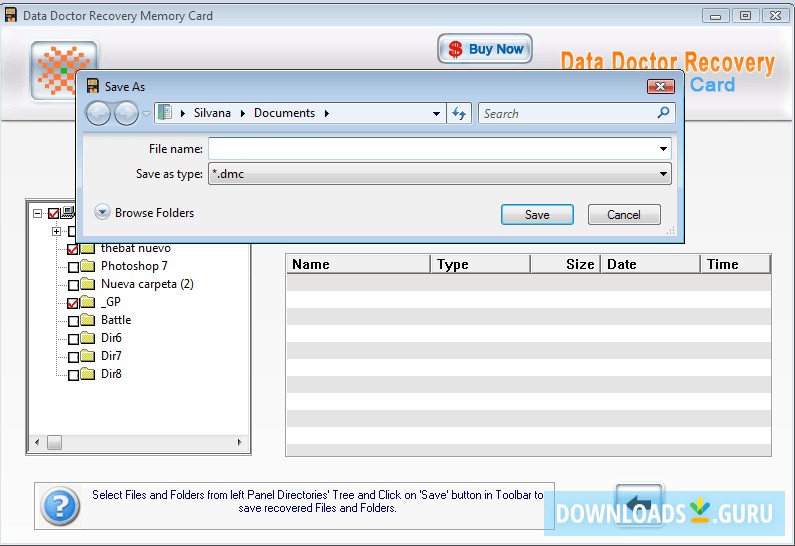Viewport: 795px width, 546px height.
Task: Select the thebat nuevo tree item
Action: click(135, 248)
